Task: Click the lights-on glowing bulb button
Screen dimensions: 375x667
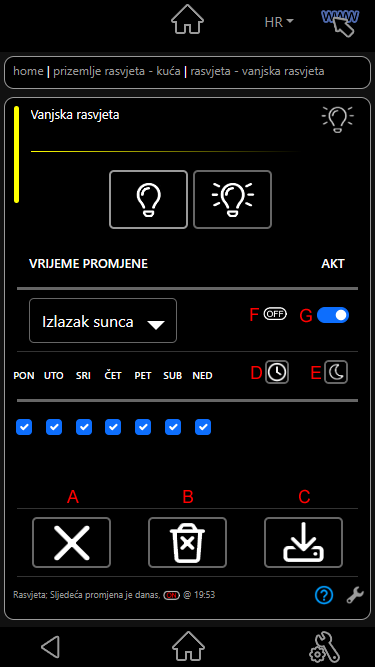Action: [233, 200]
